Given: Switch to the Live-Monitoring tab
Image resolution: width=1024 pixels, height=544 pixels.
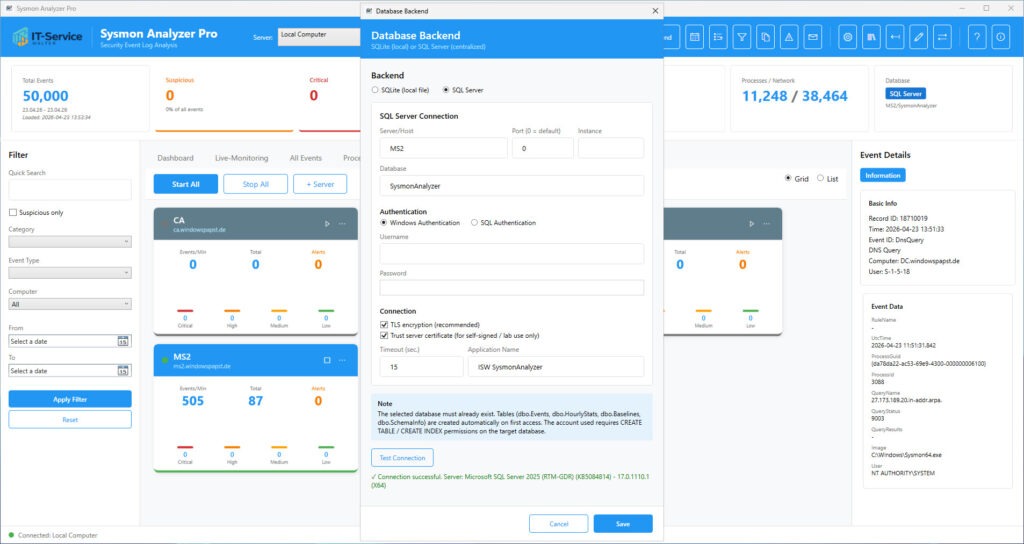Looking at the screenshot, I should click(241, 158).
